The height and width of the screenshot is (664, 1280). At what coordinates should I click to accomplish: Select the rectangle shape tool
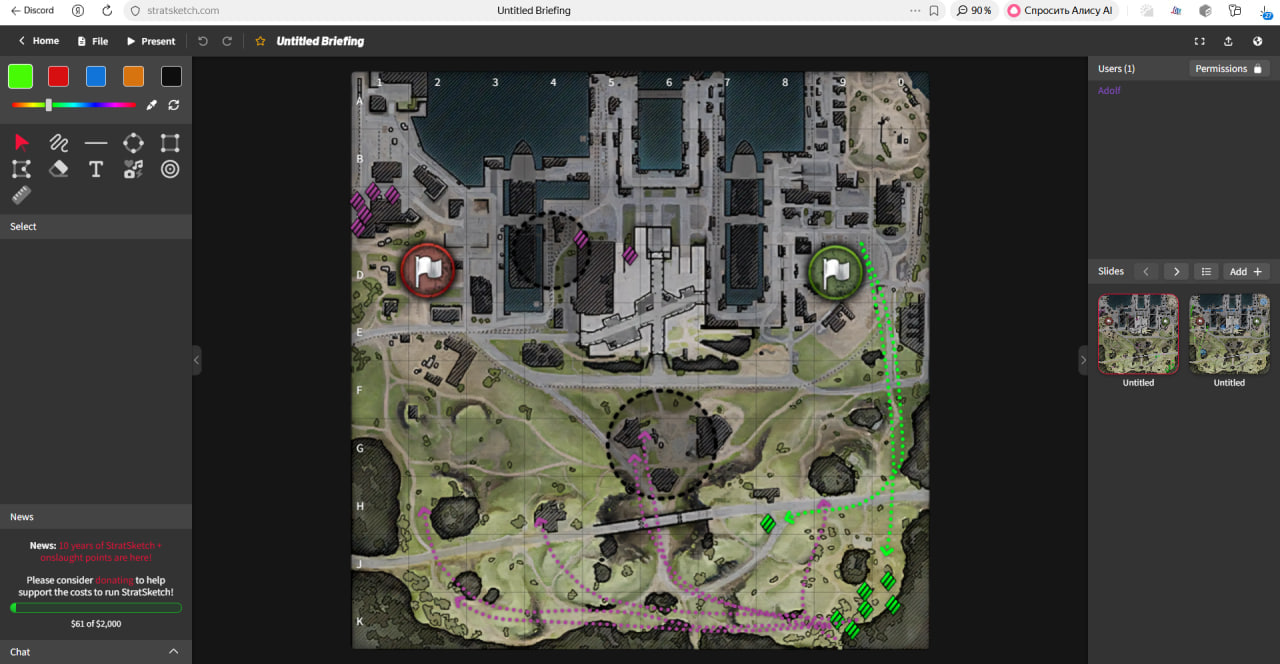[x=170, y=142]
